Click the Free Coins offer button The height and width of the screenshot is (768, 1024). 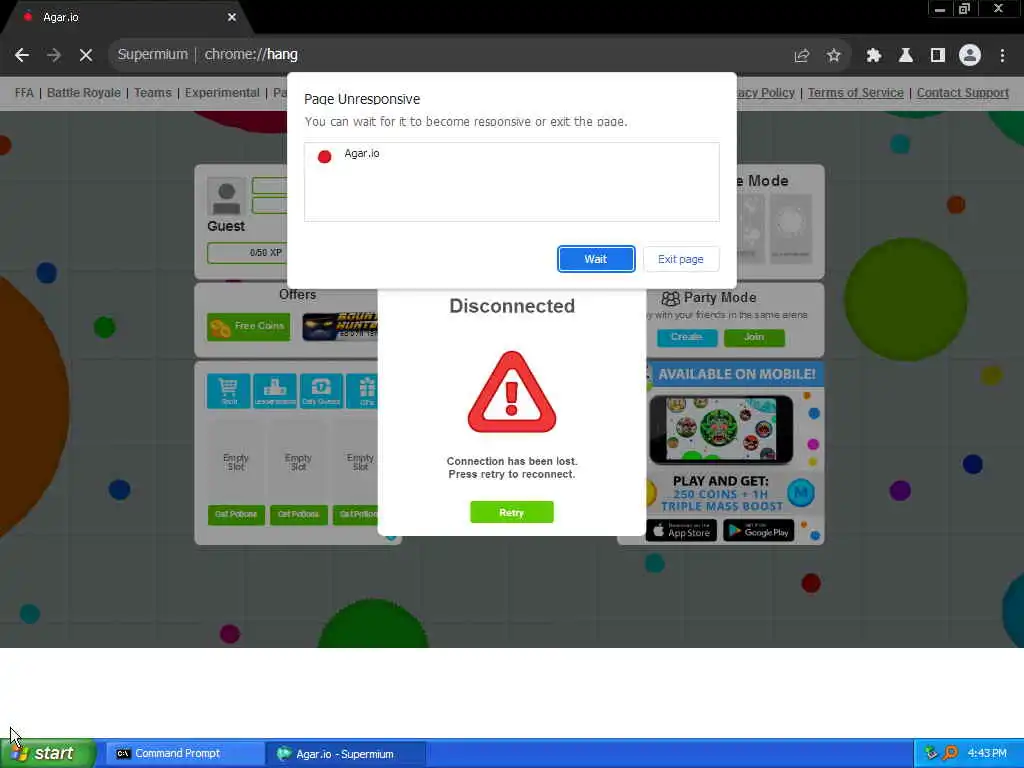(x=249, y=327)
